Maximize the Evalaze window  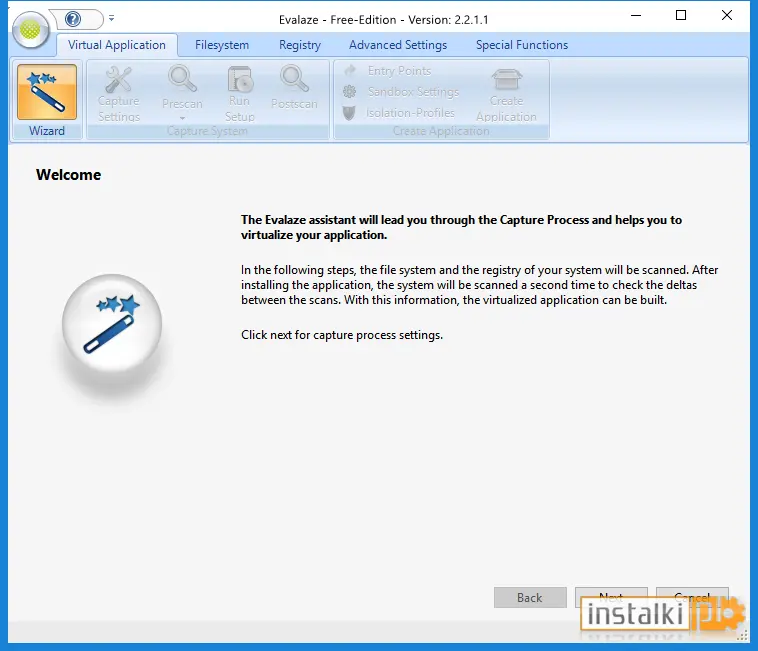pyautogui.click(x=681, y=15)
